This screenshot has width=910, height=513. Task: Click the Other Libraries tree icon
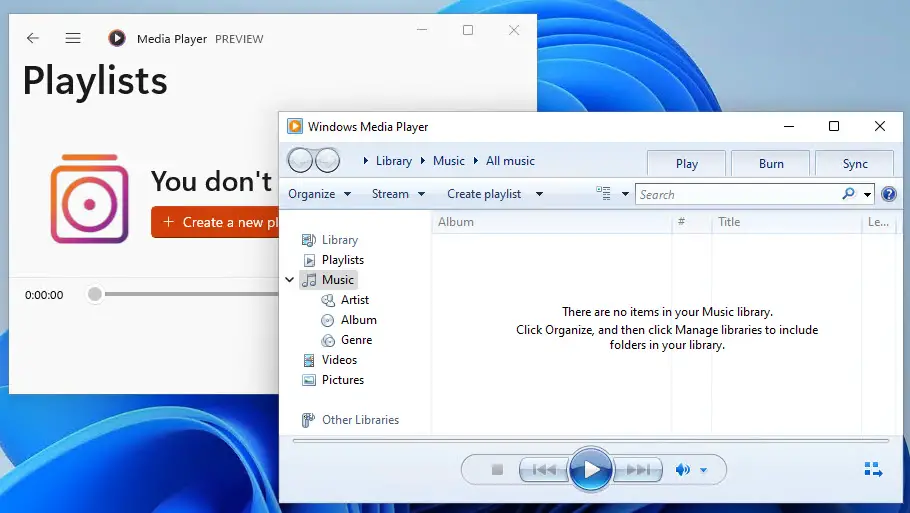click(x=308, y=420)
